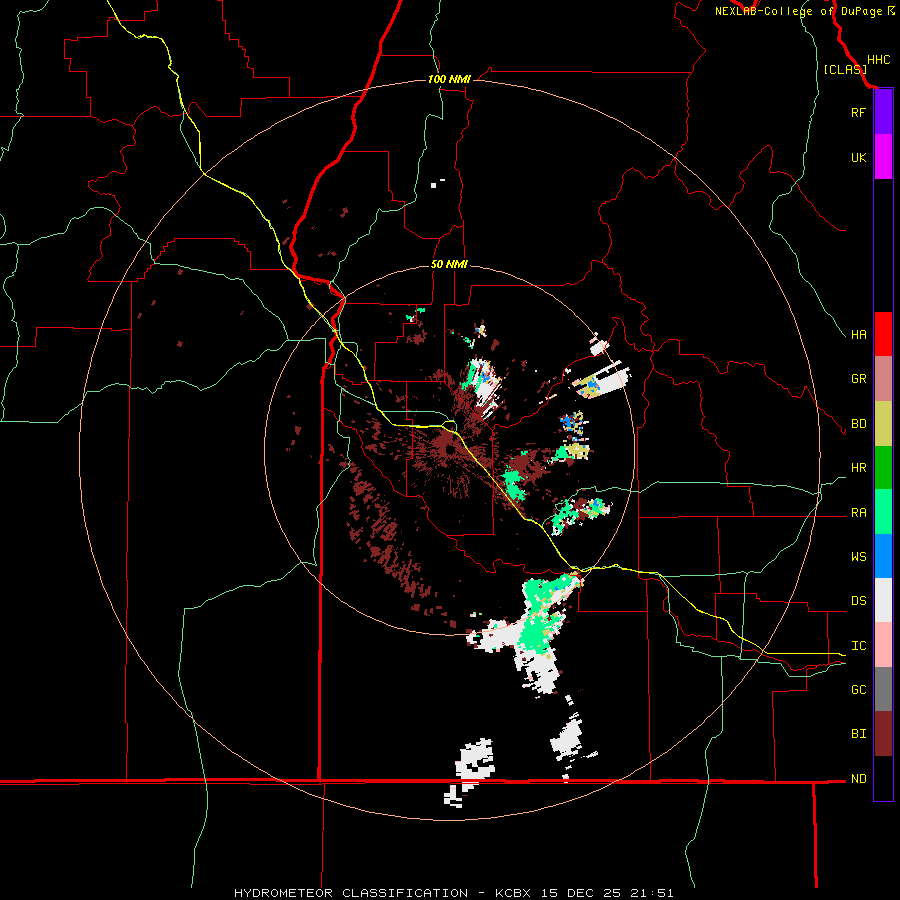Image resolution: width=900 pixels, height=900 pixels.
Task: Click the DS white legend swatch
Action: coord(883,600)
